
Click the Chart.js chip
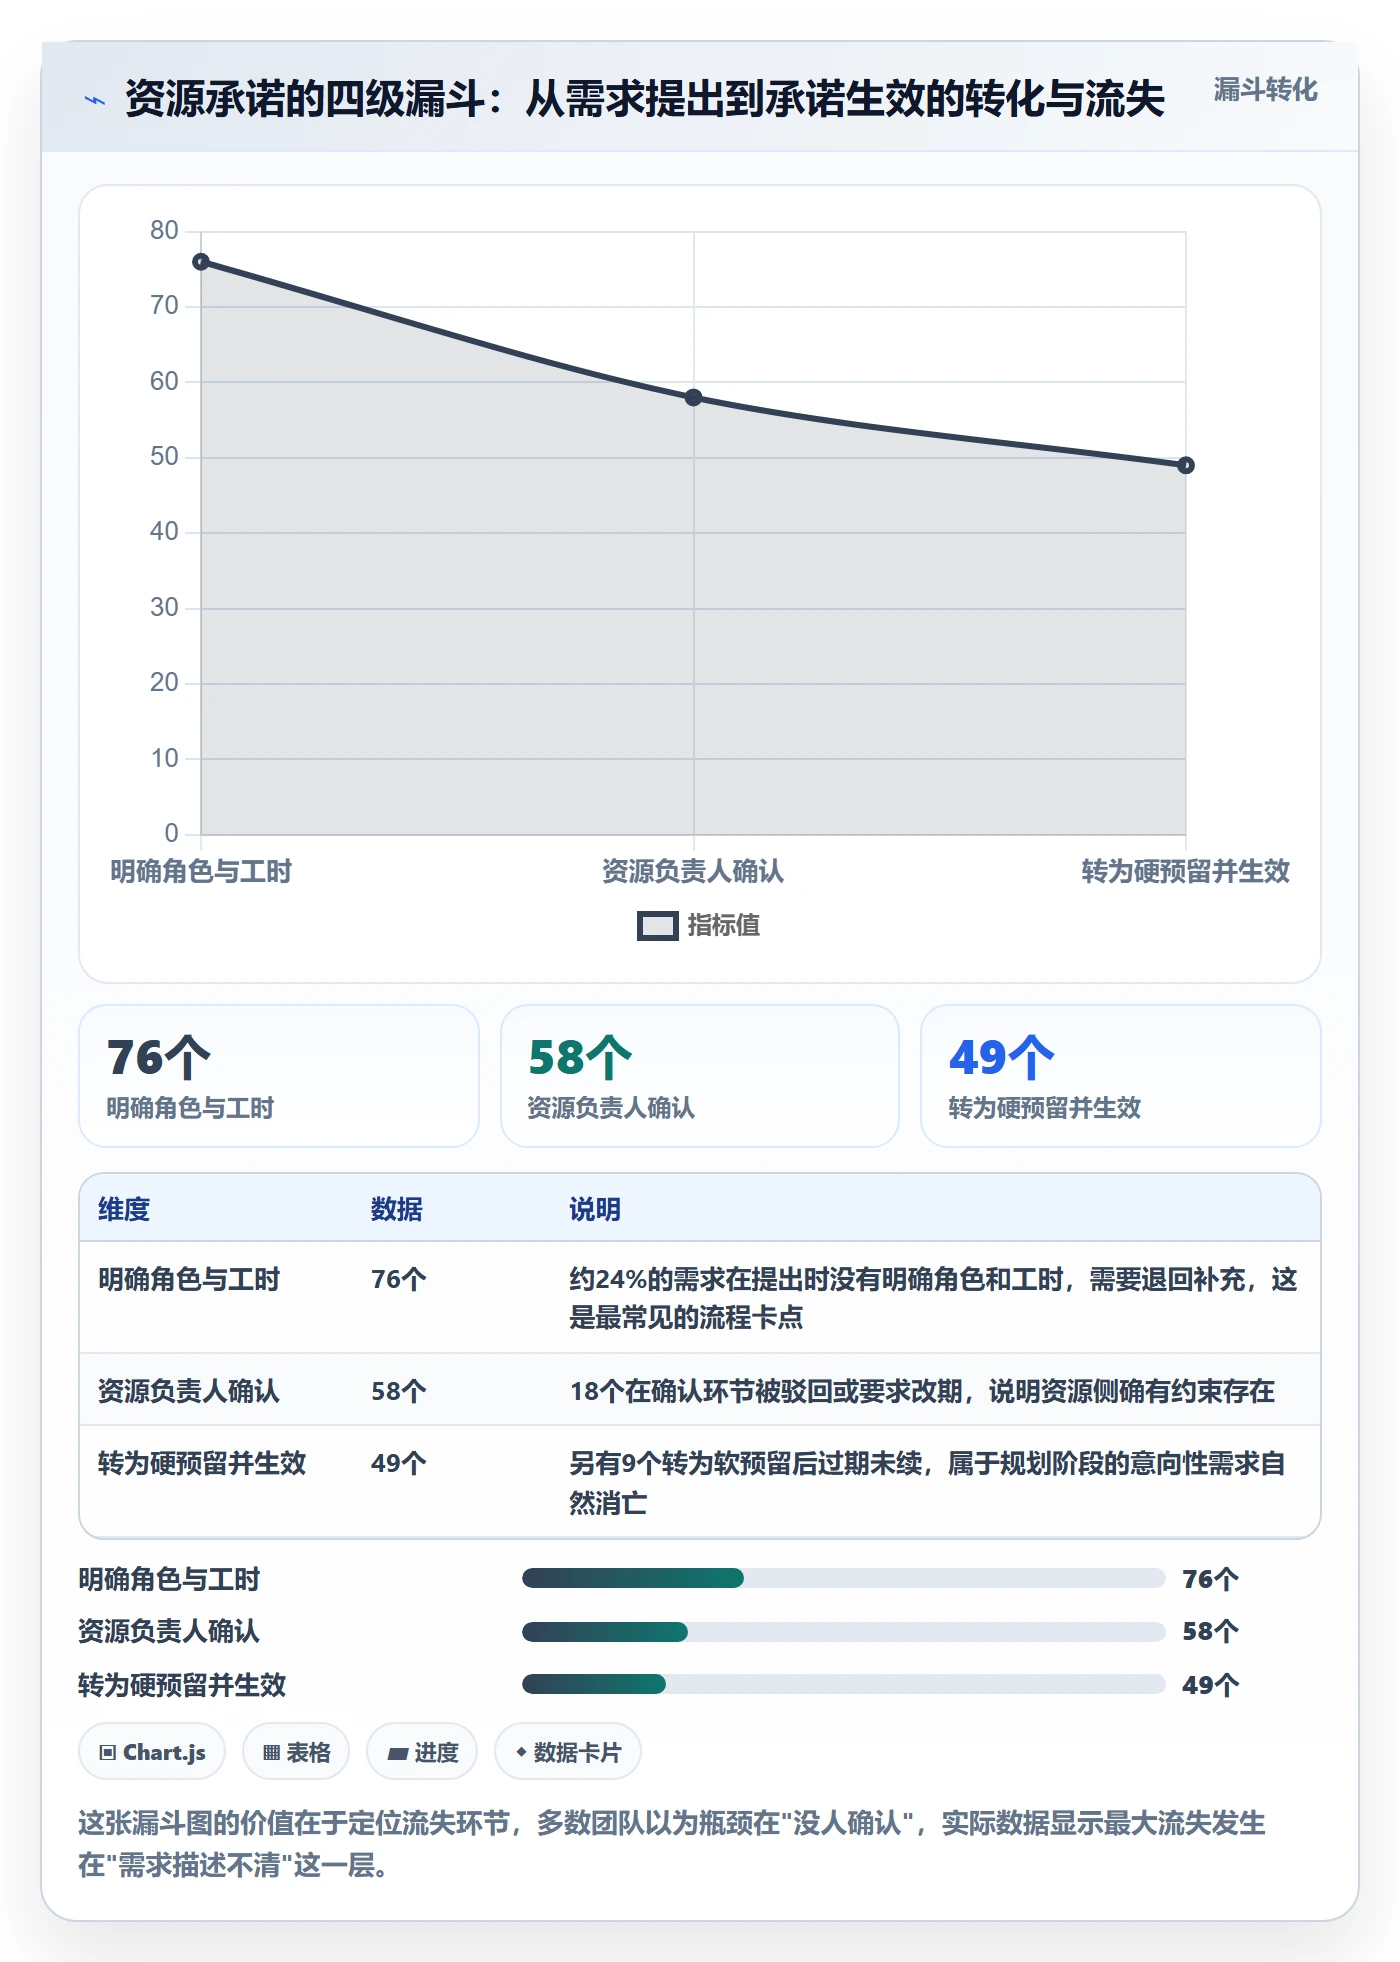[152, 1752]
